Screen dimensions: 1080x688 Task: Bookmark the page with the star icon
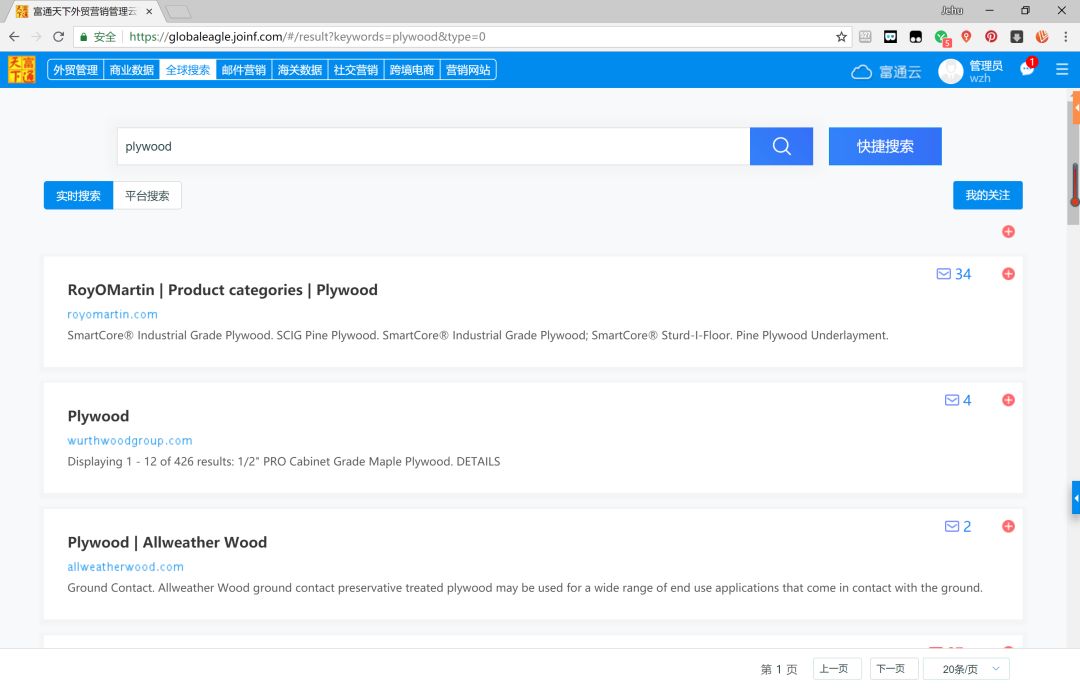(841, 37)
